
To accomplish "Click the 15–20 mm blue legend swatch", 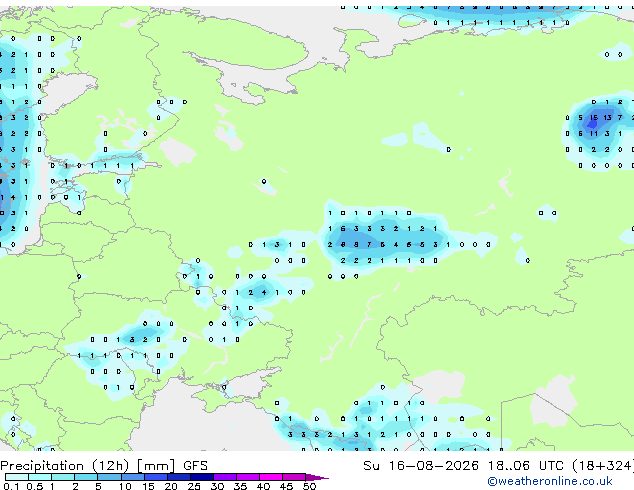I will 156,477.
